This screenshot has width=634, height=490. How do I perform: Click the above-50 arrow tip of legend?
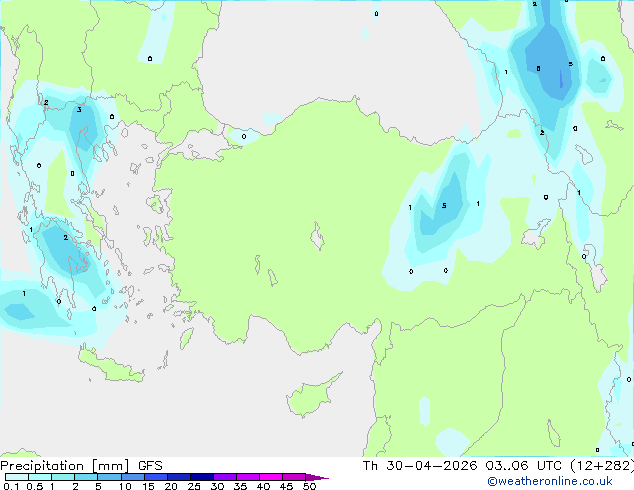tap(317, 477)
